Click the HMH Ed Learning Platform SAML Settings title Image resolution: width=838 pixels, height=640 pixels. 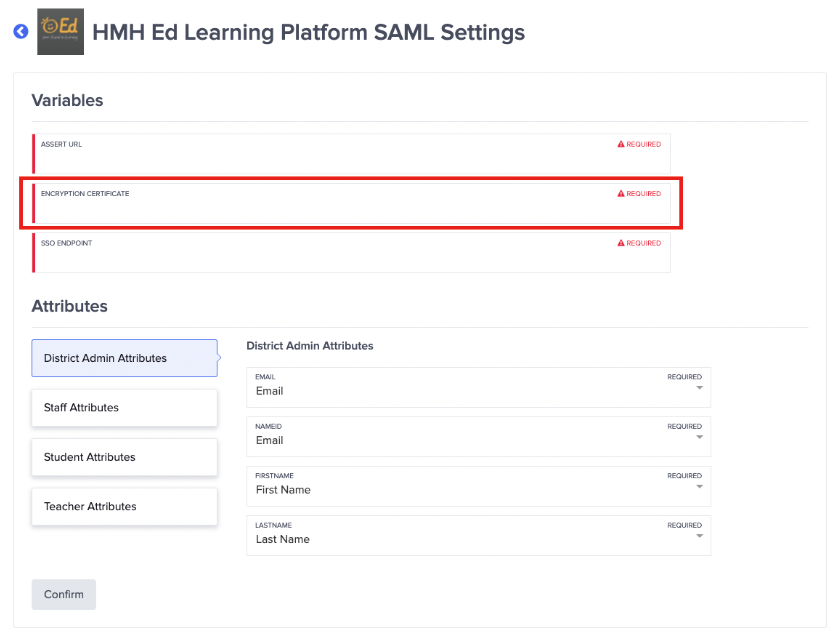(308, 32)
